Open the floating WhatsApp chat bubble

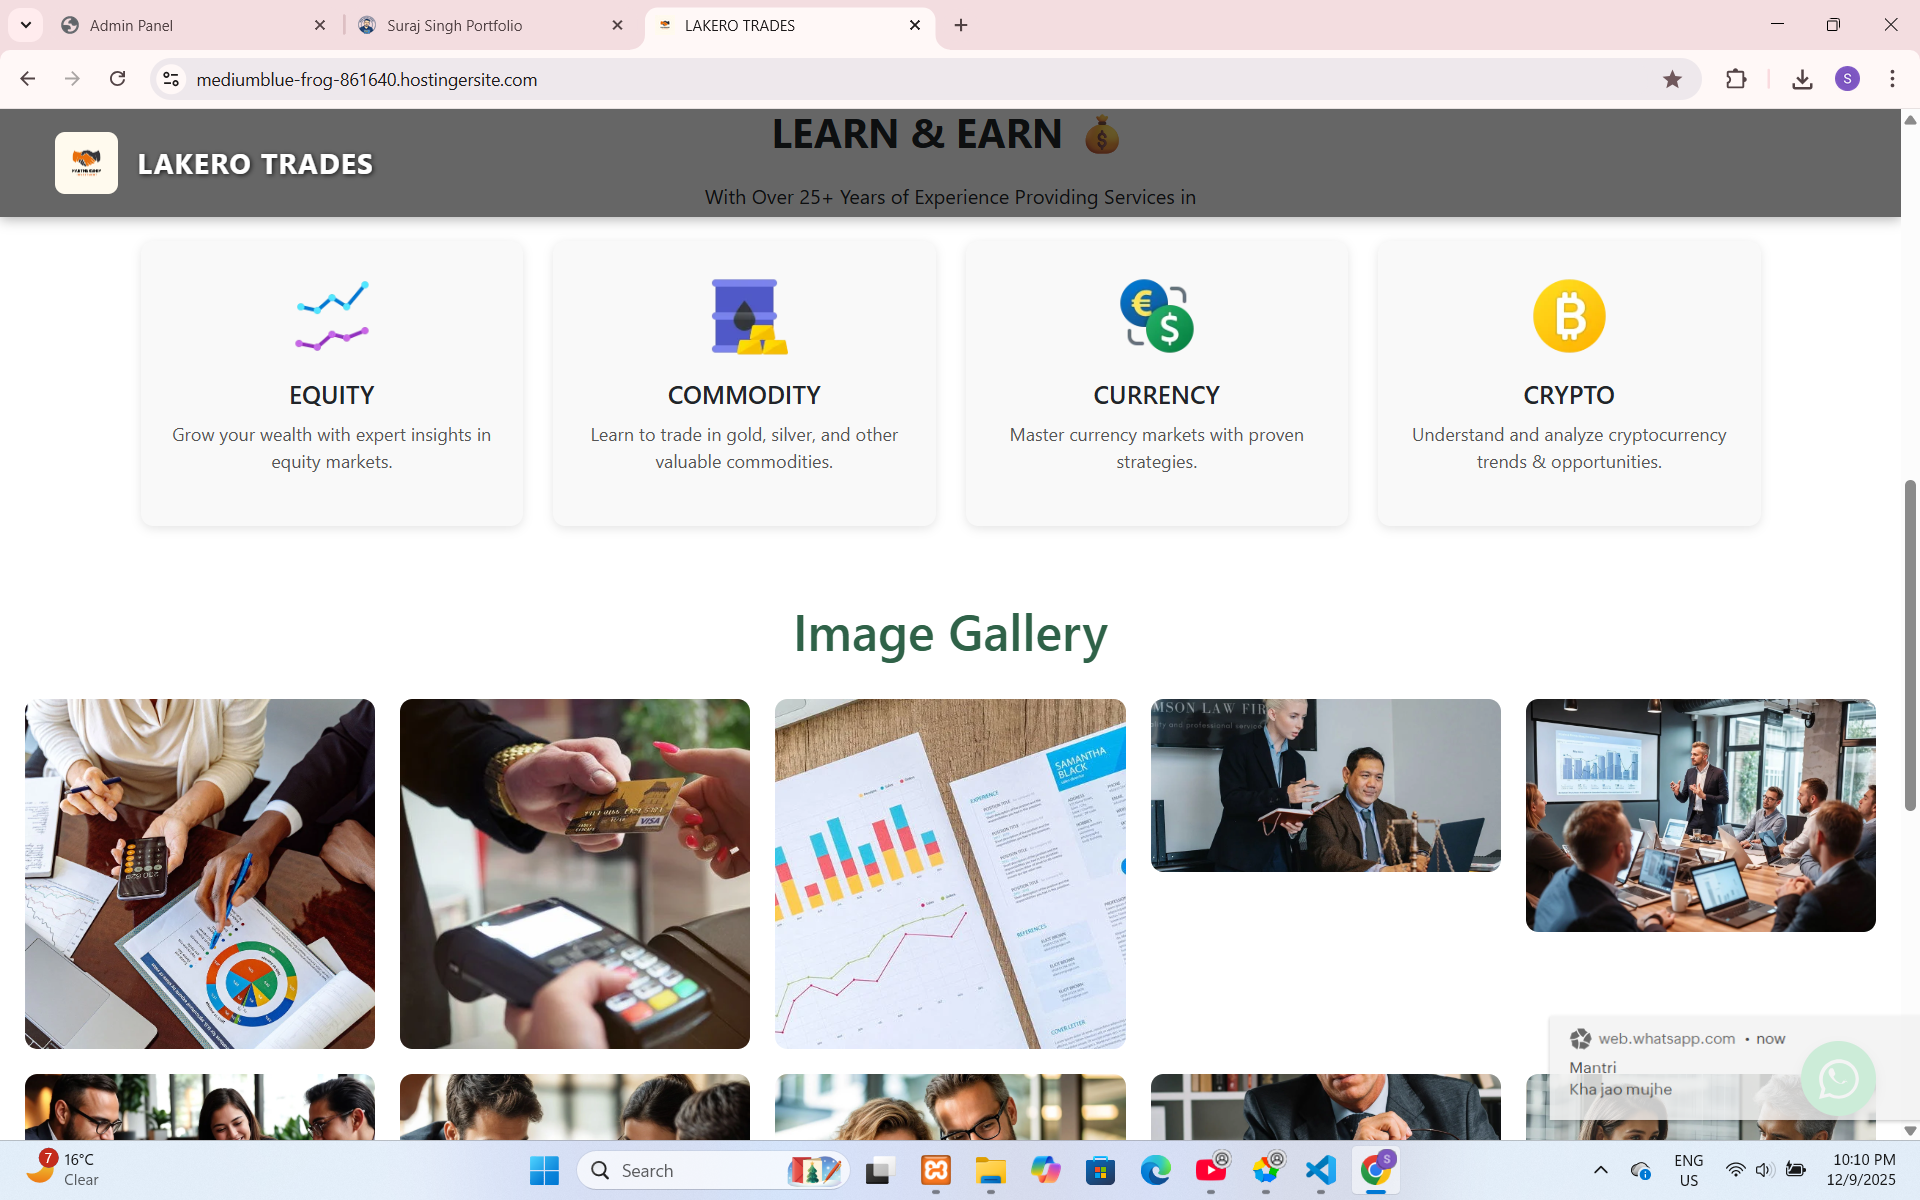[x=1839, y=1079]
